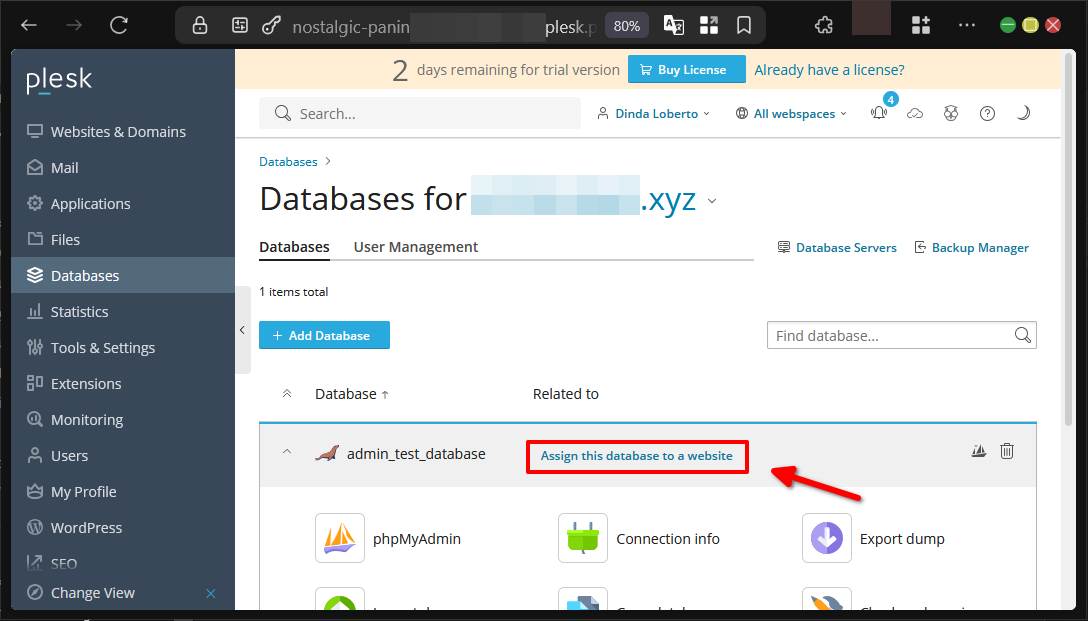Type in the Find database field
This screenshot has height=621, width=1088.
(890, 335)
